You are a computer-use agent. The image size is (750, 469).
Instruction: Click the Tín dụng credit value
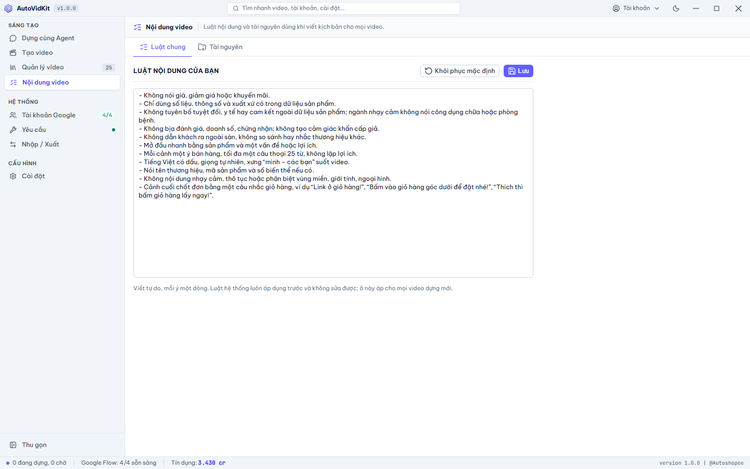coord(212,463)
